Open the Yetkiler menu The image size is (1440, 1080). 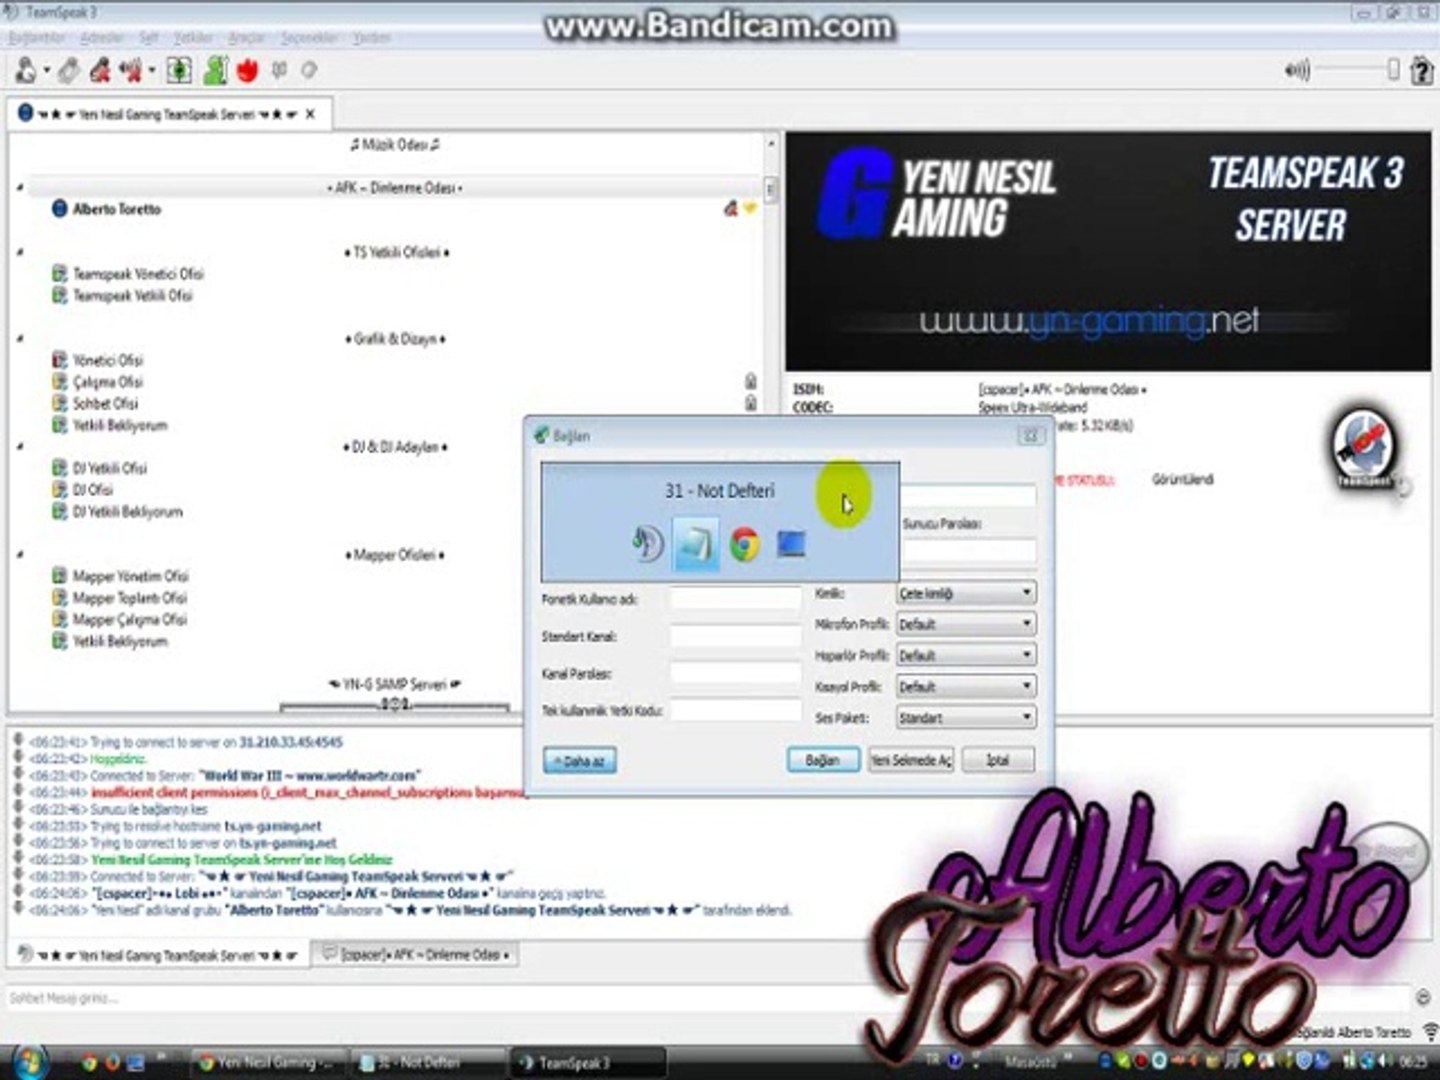(x=193, y=38)
